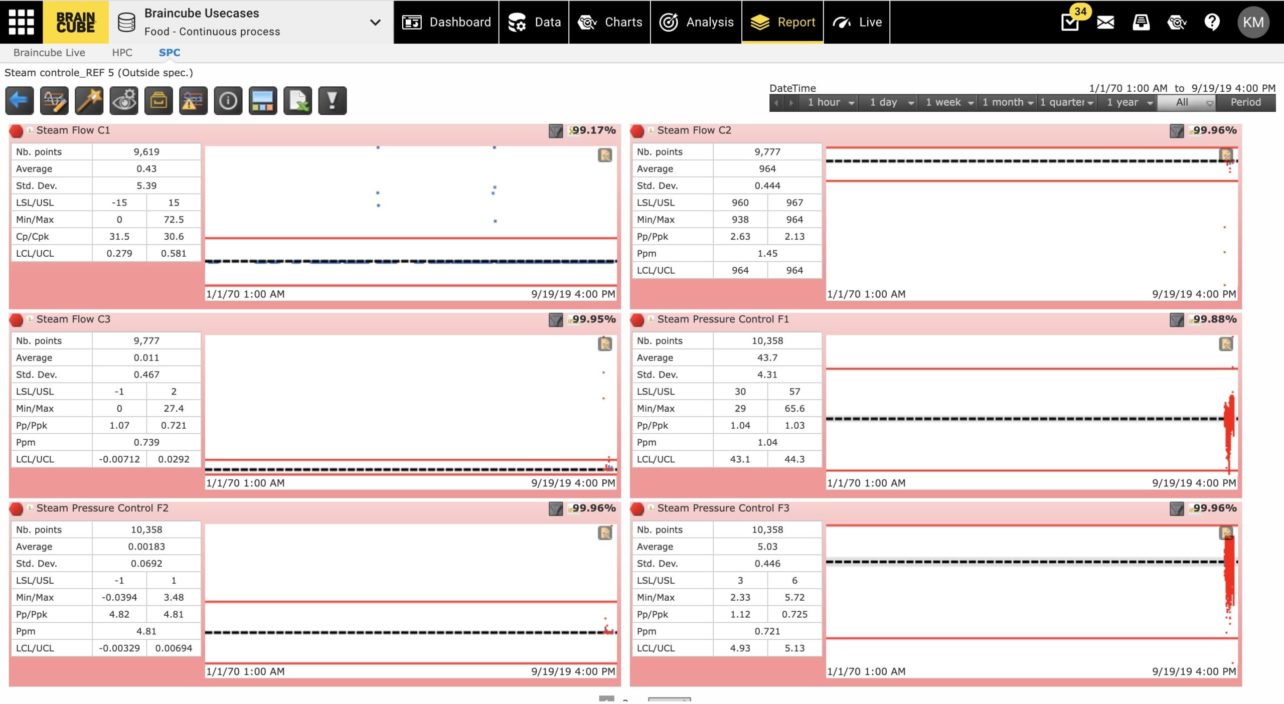The width and height of the screenshot is (1284, 704).
Task: Click the help question mark icon
Action: click(x=1212, y=22)
